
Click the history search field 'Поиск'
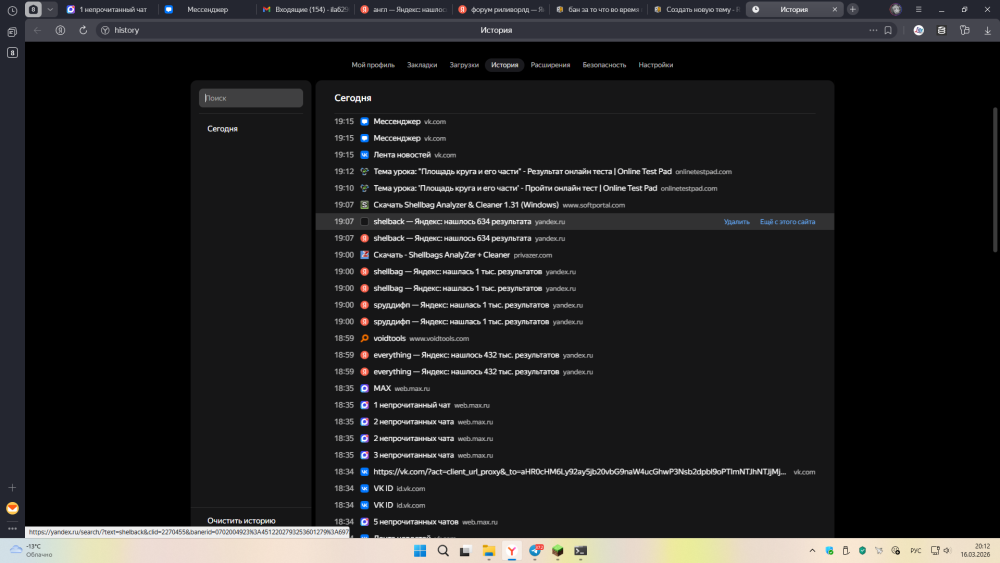click(x=251, y=98)
